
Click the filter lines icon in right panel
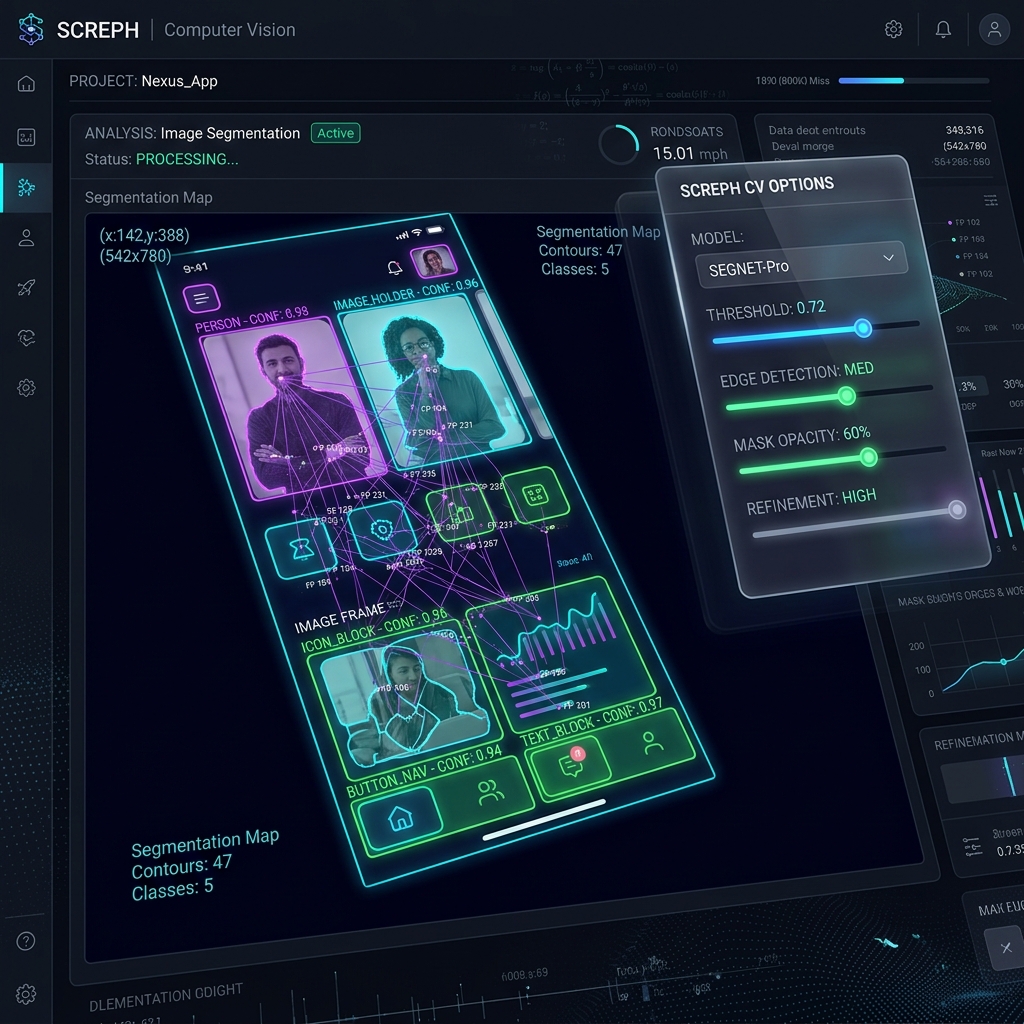click(x=990, y=200)
